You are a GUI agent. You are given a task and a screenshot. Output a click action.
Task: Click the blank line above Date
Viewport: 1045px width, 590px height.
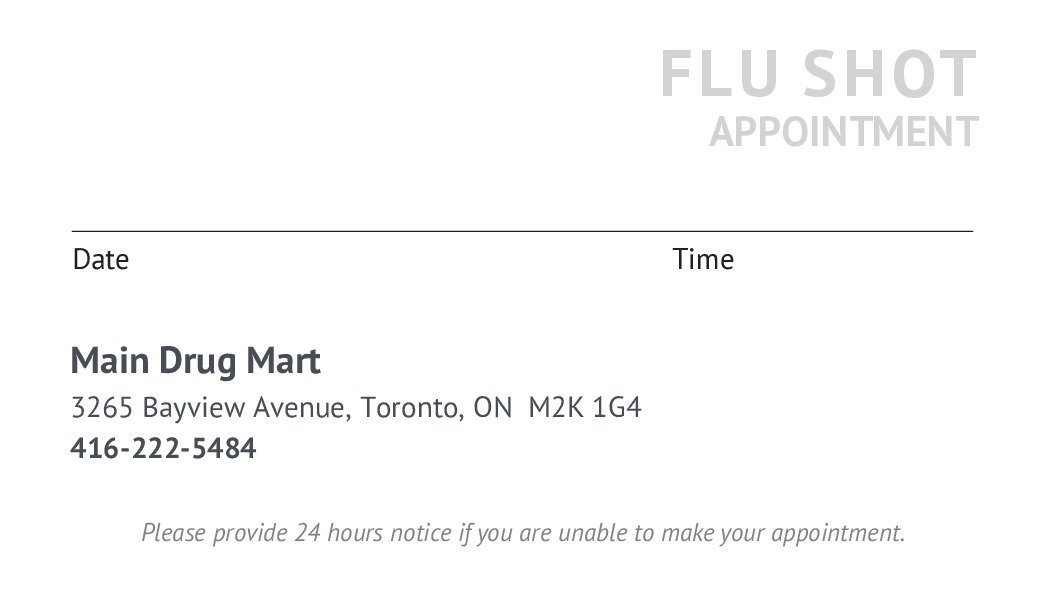[300, 230]
